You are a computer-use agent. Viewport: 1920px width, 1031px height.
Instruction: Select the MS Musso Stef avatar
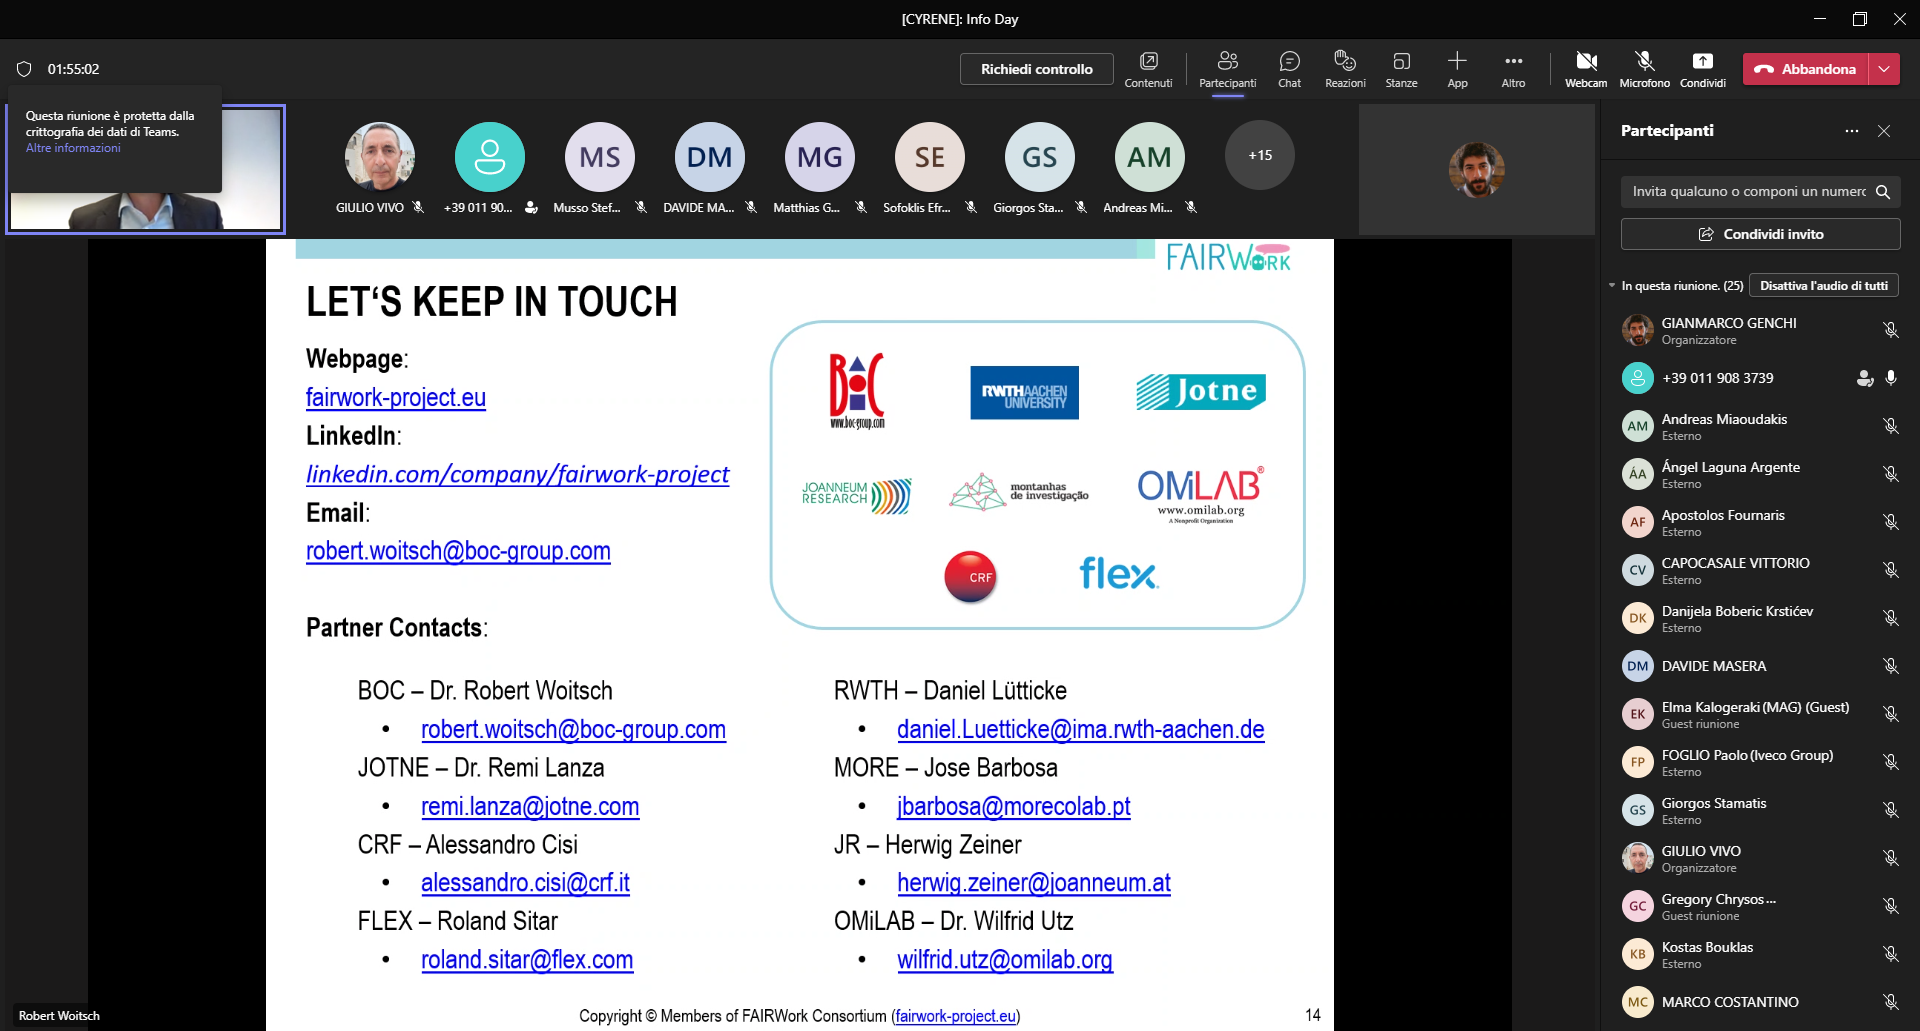[x=600, y=156]
